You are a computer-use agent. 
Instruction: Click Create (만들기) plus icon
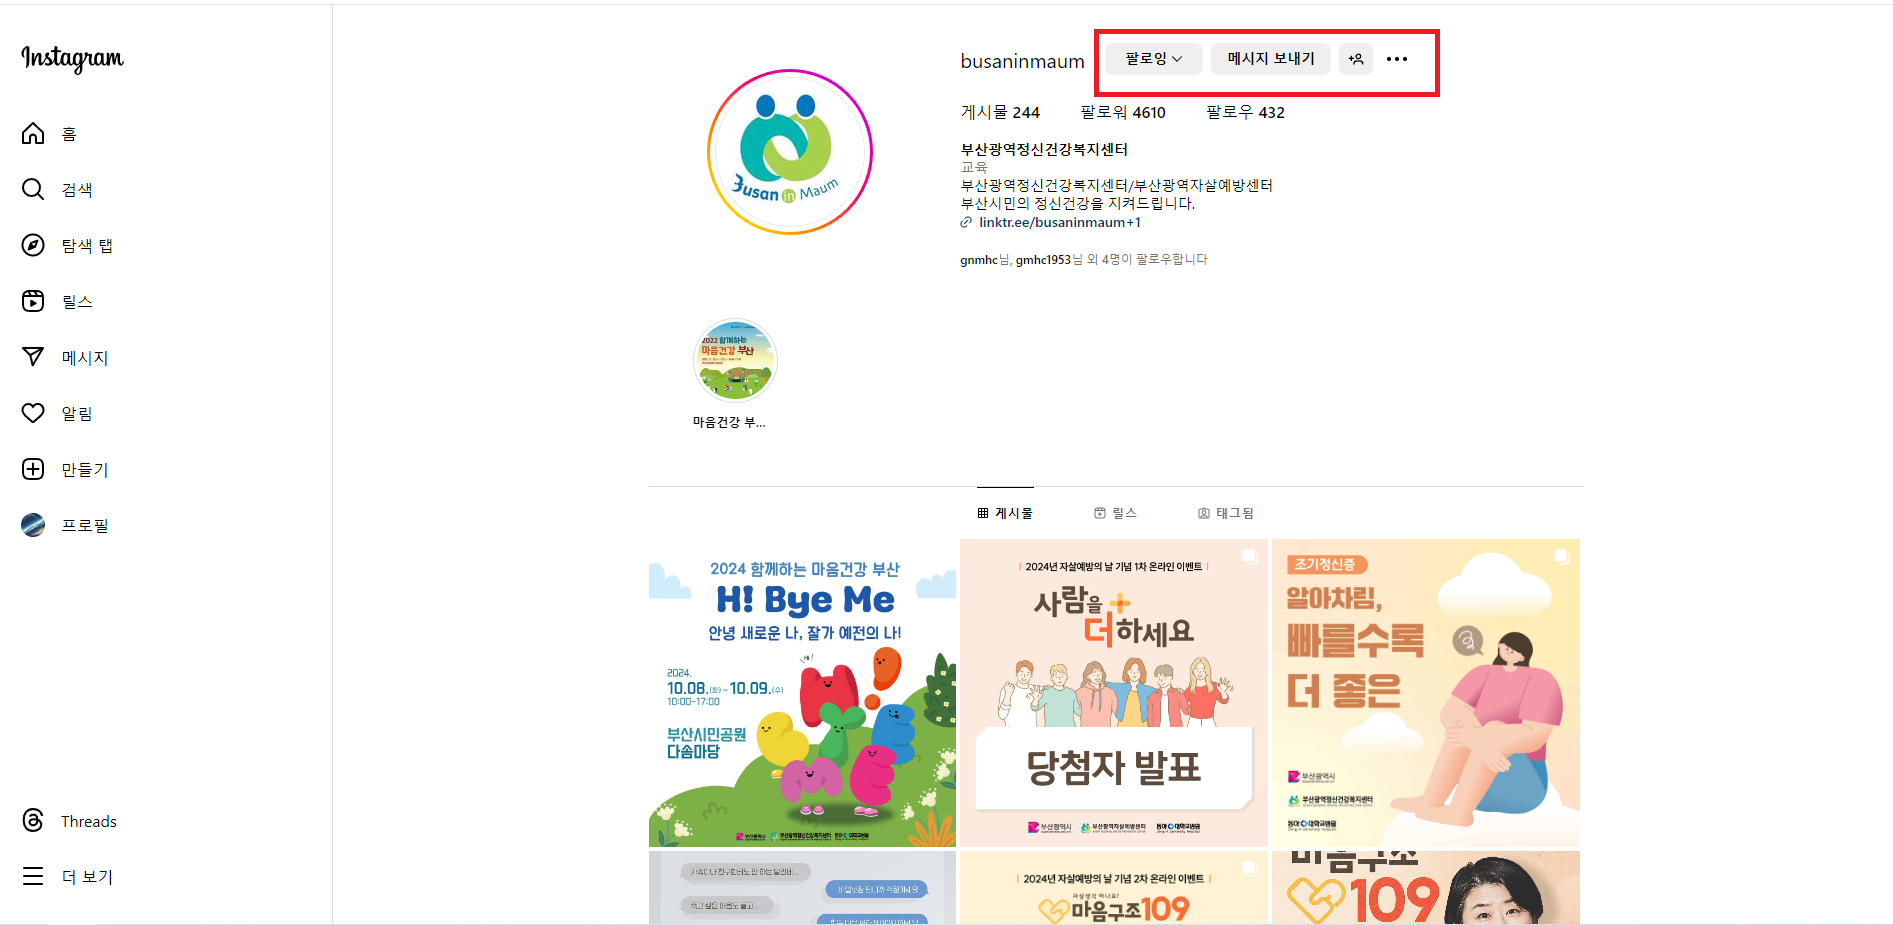click(x=34, y=469)
